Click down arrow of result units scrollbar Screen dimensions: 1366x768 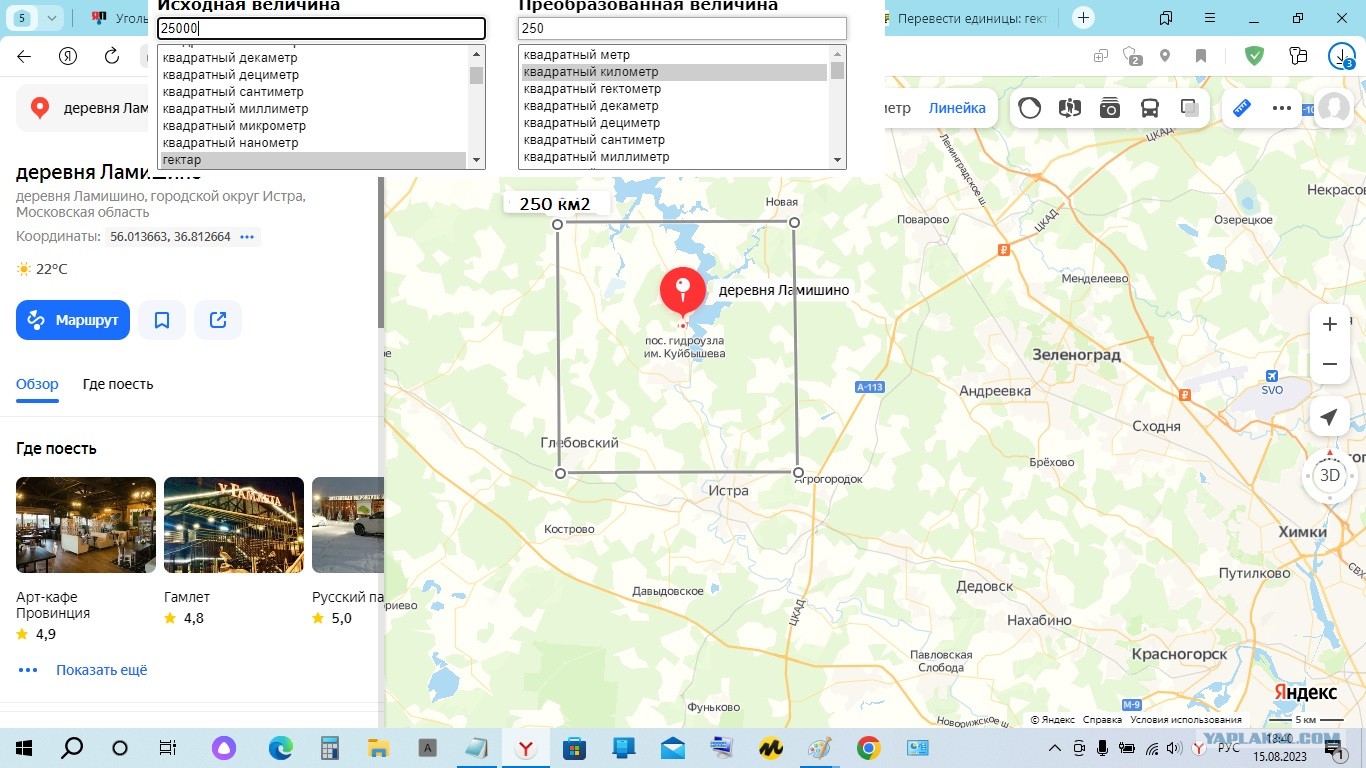[837, 160]
